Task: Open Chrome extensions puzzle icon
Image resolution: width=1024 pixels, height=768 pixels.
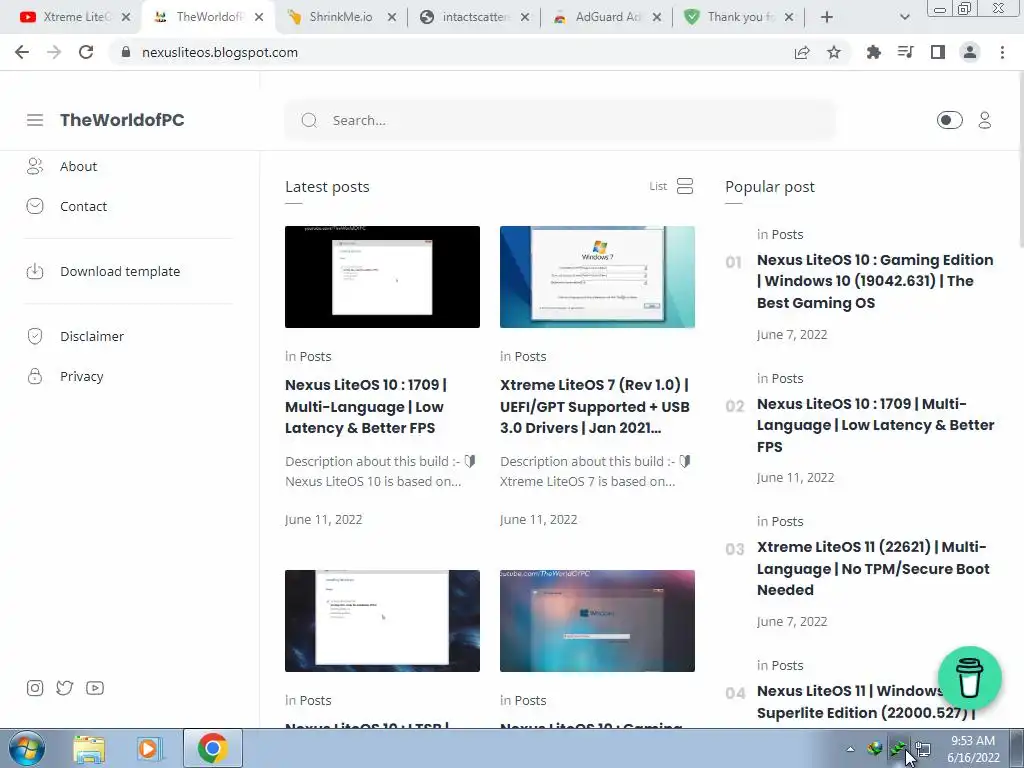Action: [873, 52]
